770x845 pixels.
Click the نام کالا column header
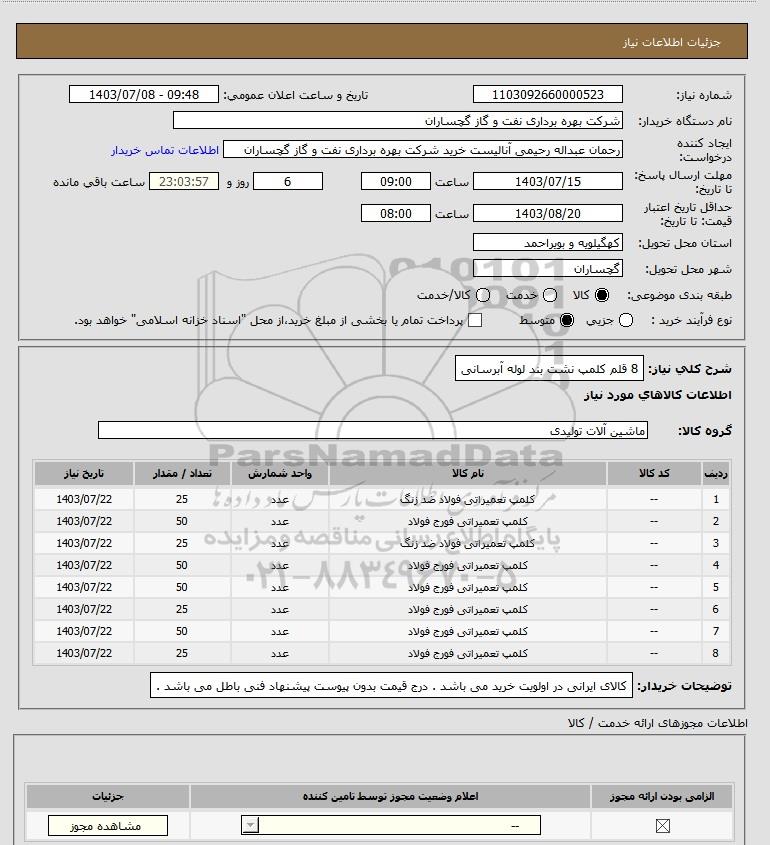(x=468, y=473)
